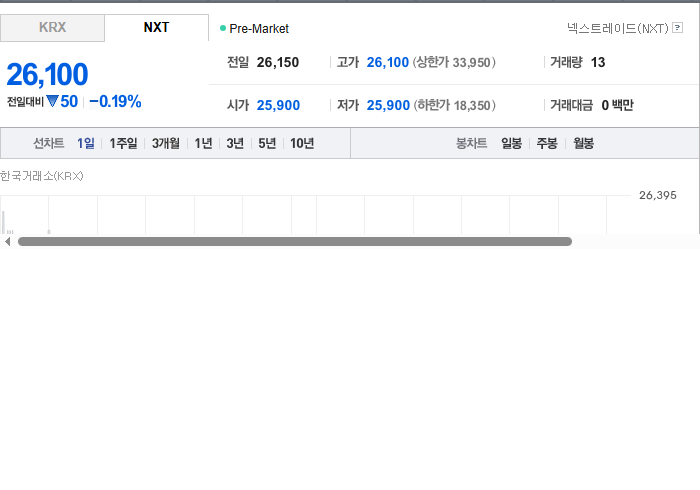
Task: Open the Nextrade (NXT) help question-mark icon
Action: pos(677,28)
